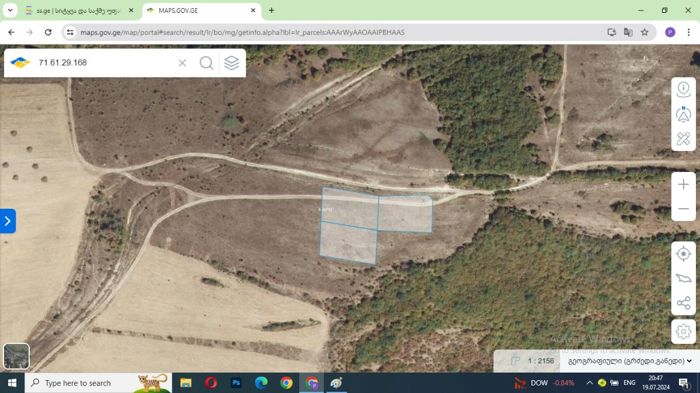Open File Explorer from taskbar

186,383
